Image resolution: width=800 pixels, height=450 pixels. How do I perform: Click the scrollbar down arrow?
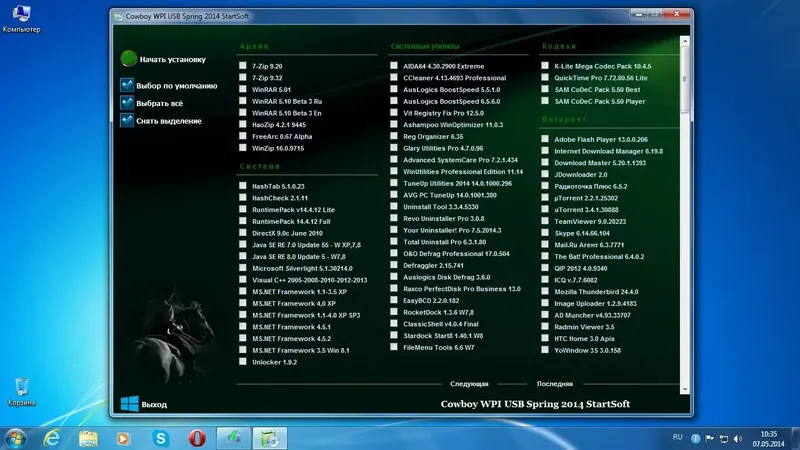tap(685, 389)
